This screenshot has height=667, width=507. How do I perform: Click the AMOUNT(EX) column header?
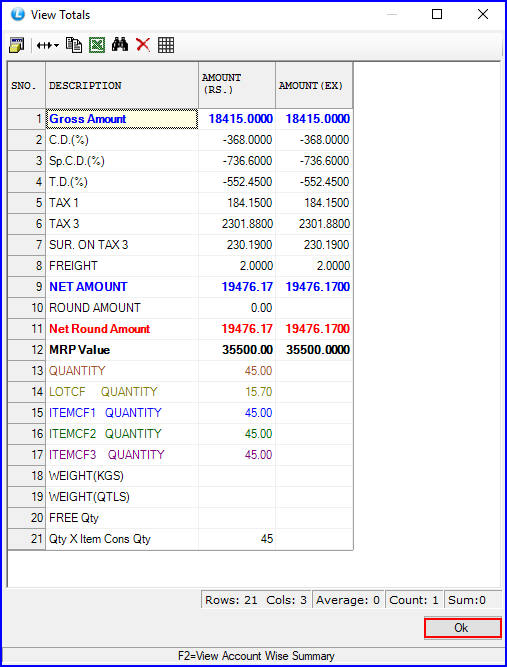314,85
